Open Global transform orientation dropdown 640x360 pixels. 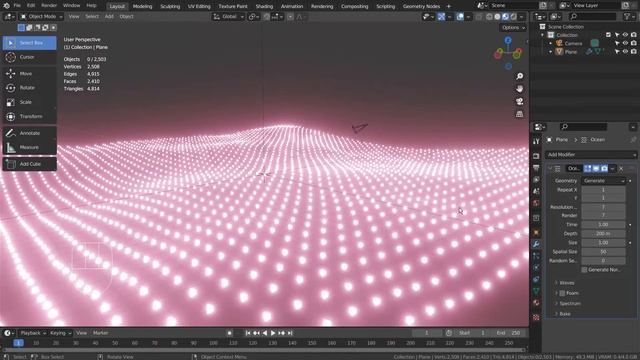229,17
